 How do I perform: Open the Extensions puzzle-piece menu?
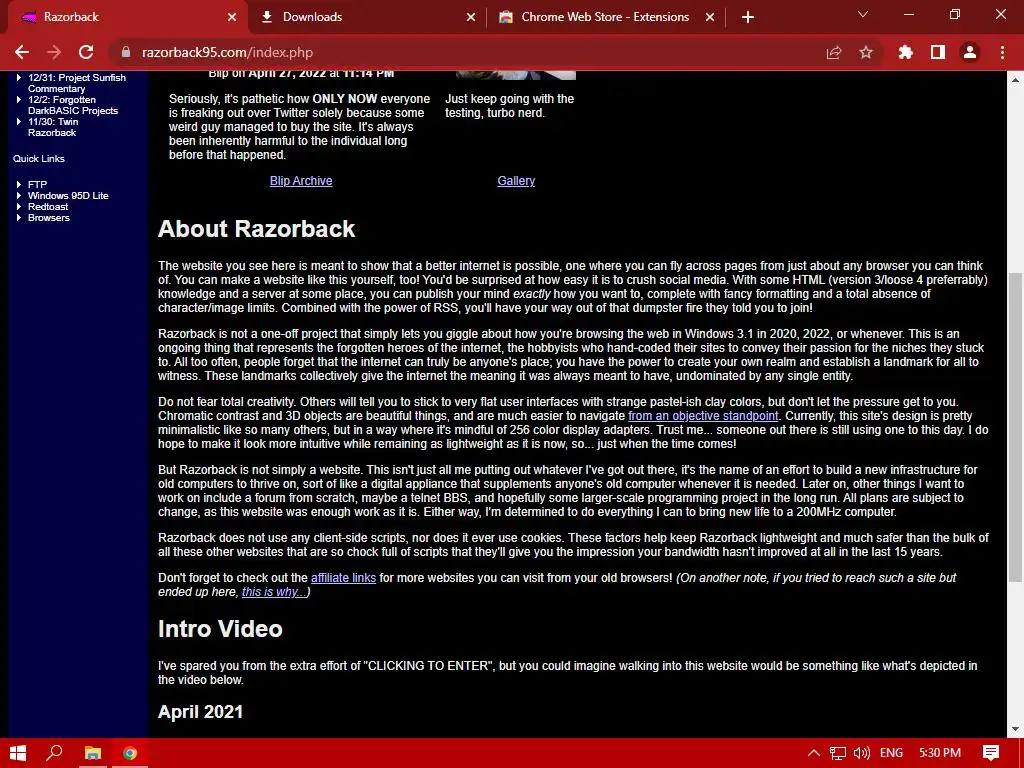[x=905, y=52]
